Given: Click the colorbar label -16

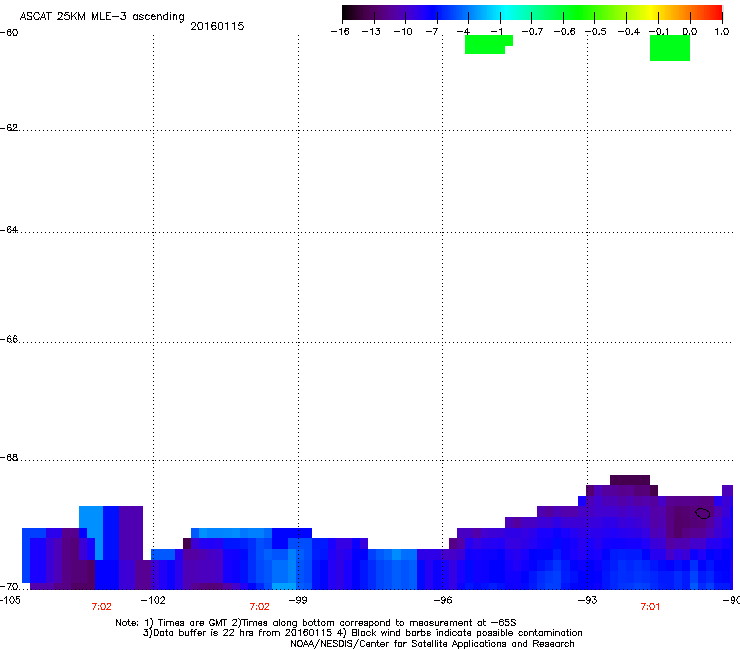Looking at the screenshot, I should click(x=340, y=32).
